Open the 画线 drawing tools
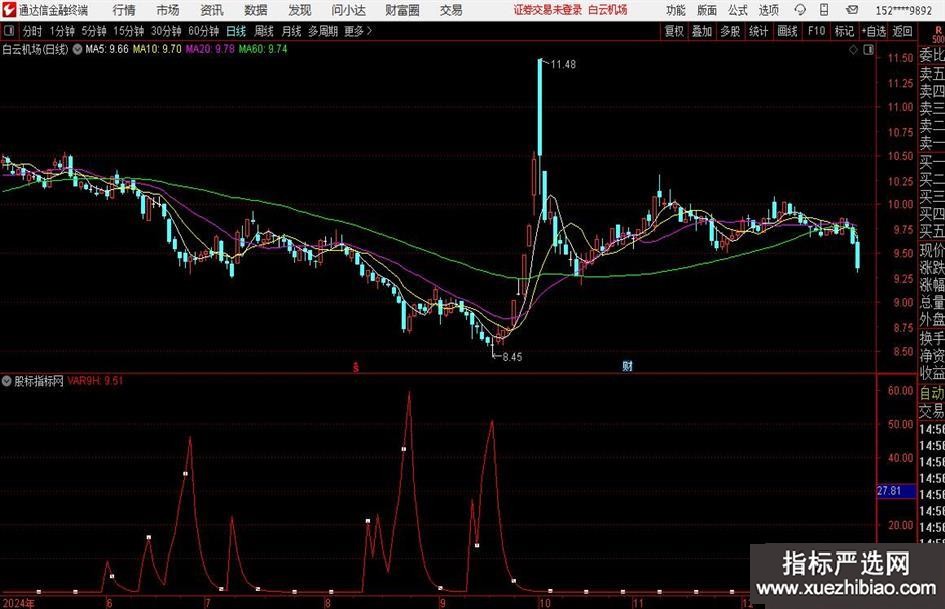 click(788, 31)
